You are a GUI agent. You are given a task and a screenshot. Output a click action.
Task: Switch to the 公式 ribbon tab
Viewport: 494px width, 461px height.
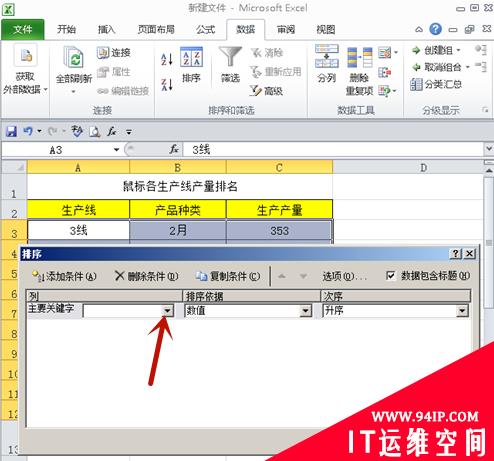click(x=205, y=29)
